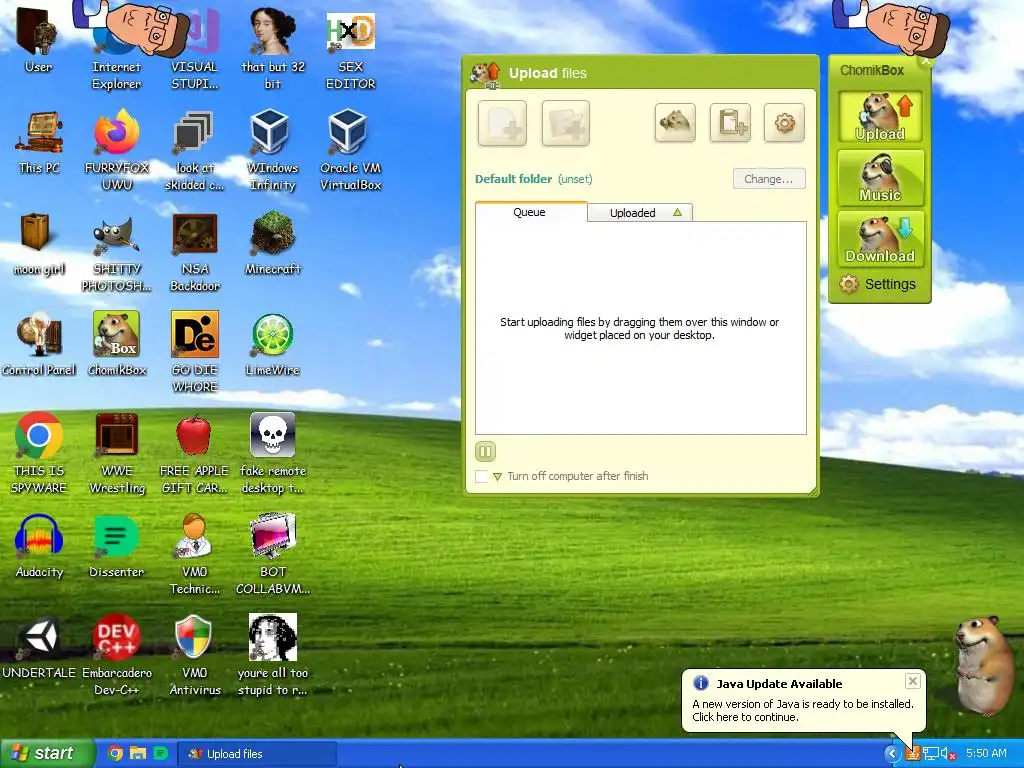Open the green Dissenter quick launch icon
1024x768 pixels.
(x=160, y=754)
